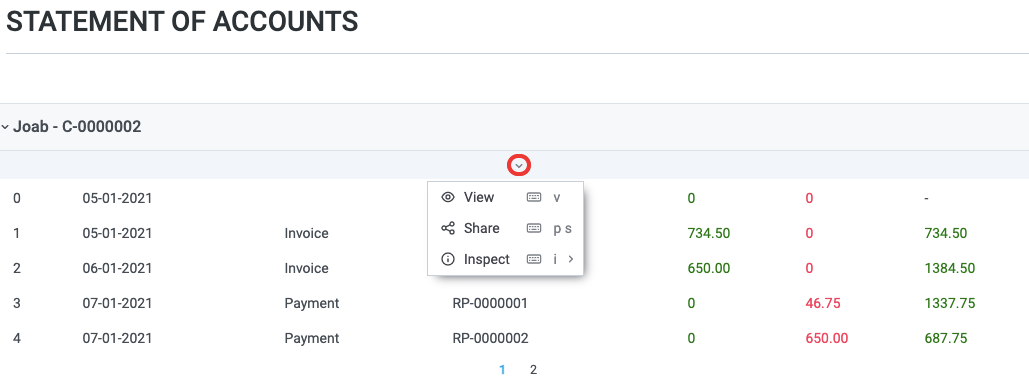Click the Statement of Accounts heading
Image resolution: width=1029 pixels, height=388 pixels.
[x=182, y=22]
